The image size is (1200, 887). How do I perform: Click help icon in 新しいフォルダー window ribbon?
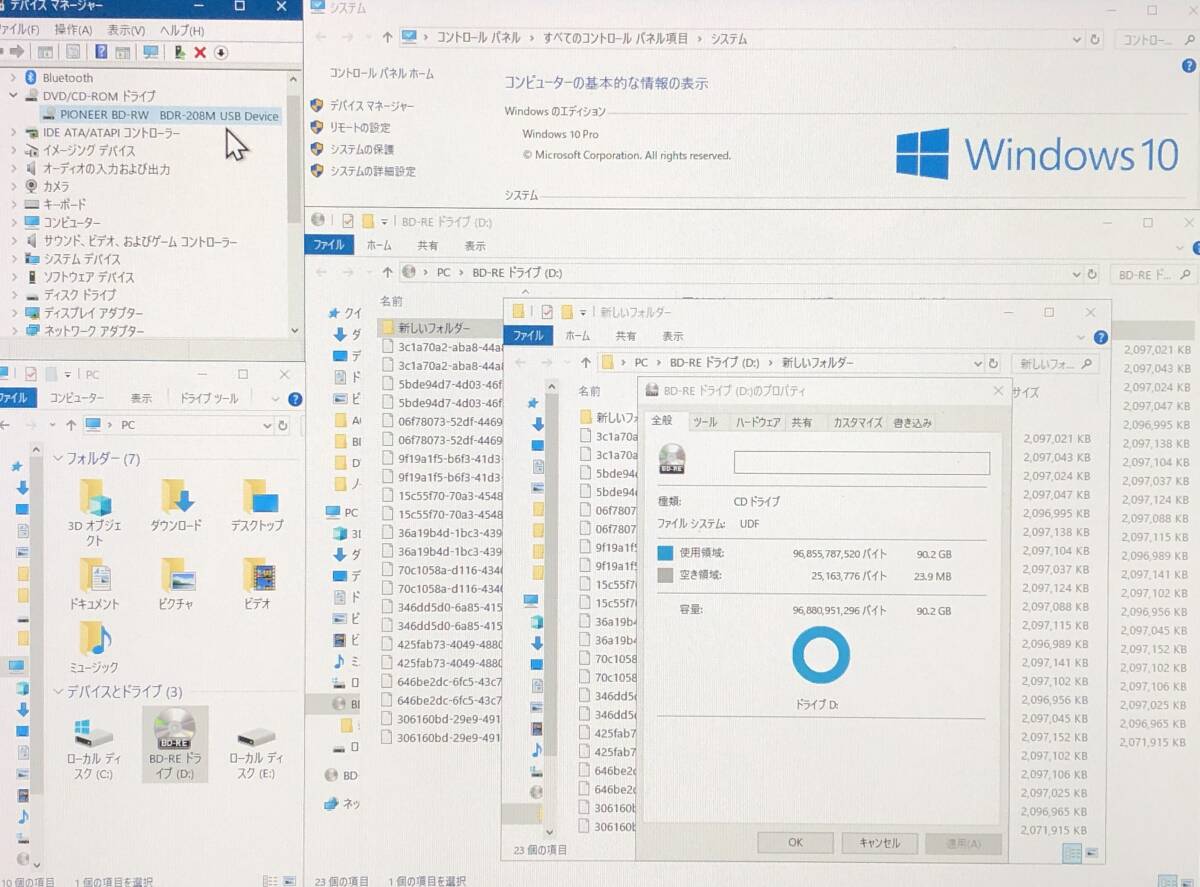click(1100, 338)
